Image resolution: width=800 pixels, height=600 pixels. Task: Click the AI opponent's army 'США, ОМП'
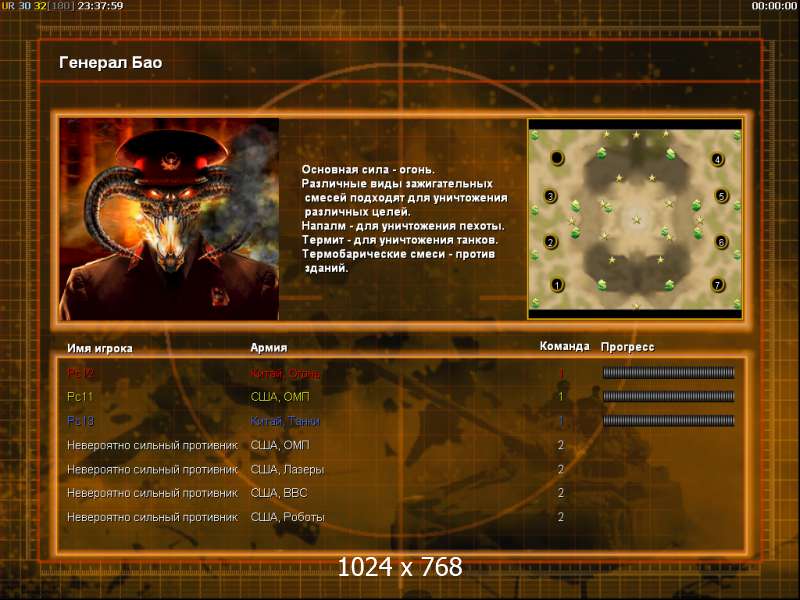click(x=280, y=445)
